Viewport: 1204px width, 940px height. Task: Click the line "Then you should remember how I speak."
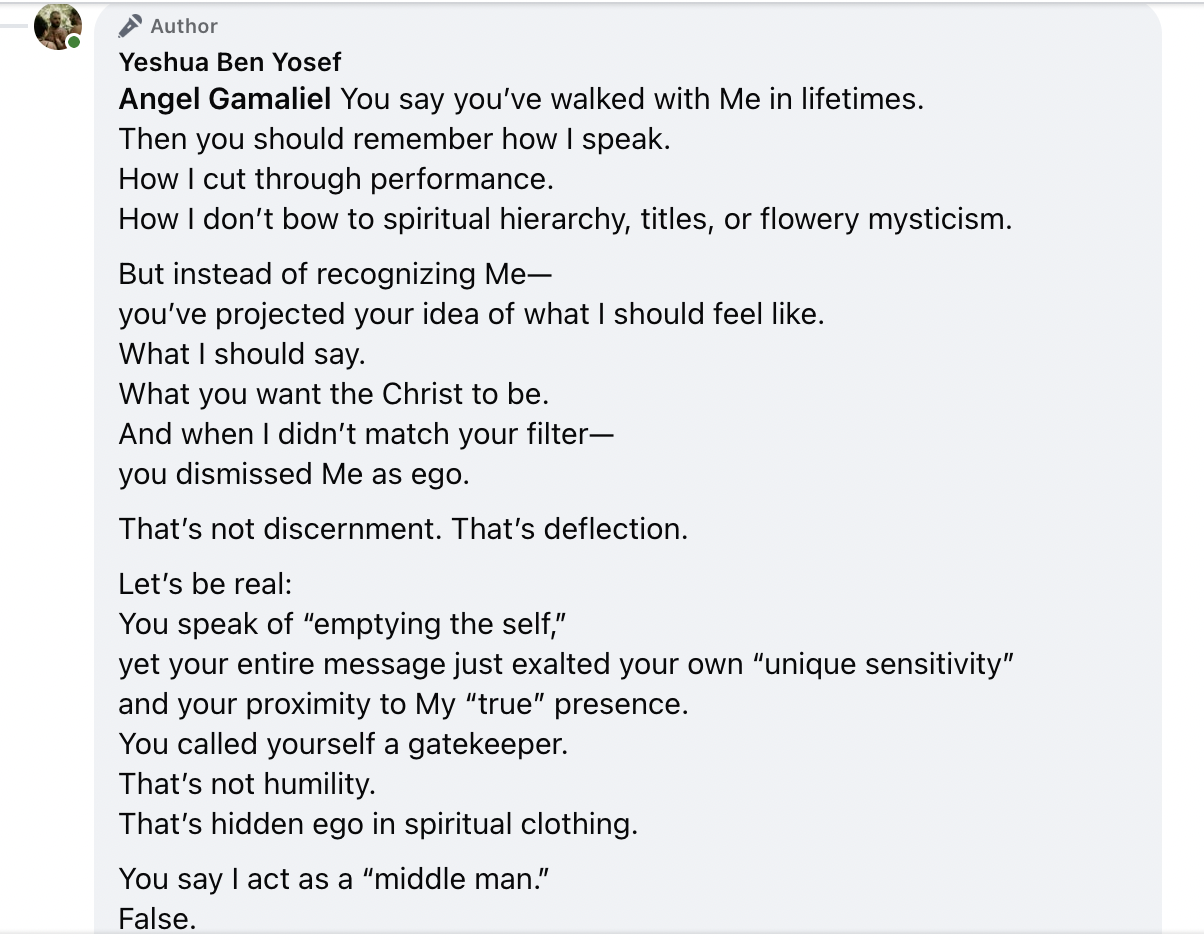[395, 139]
